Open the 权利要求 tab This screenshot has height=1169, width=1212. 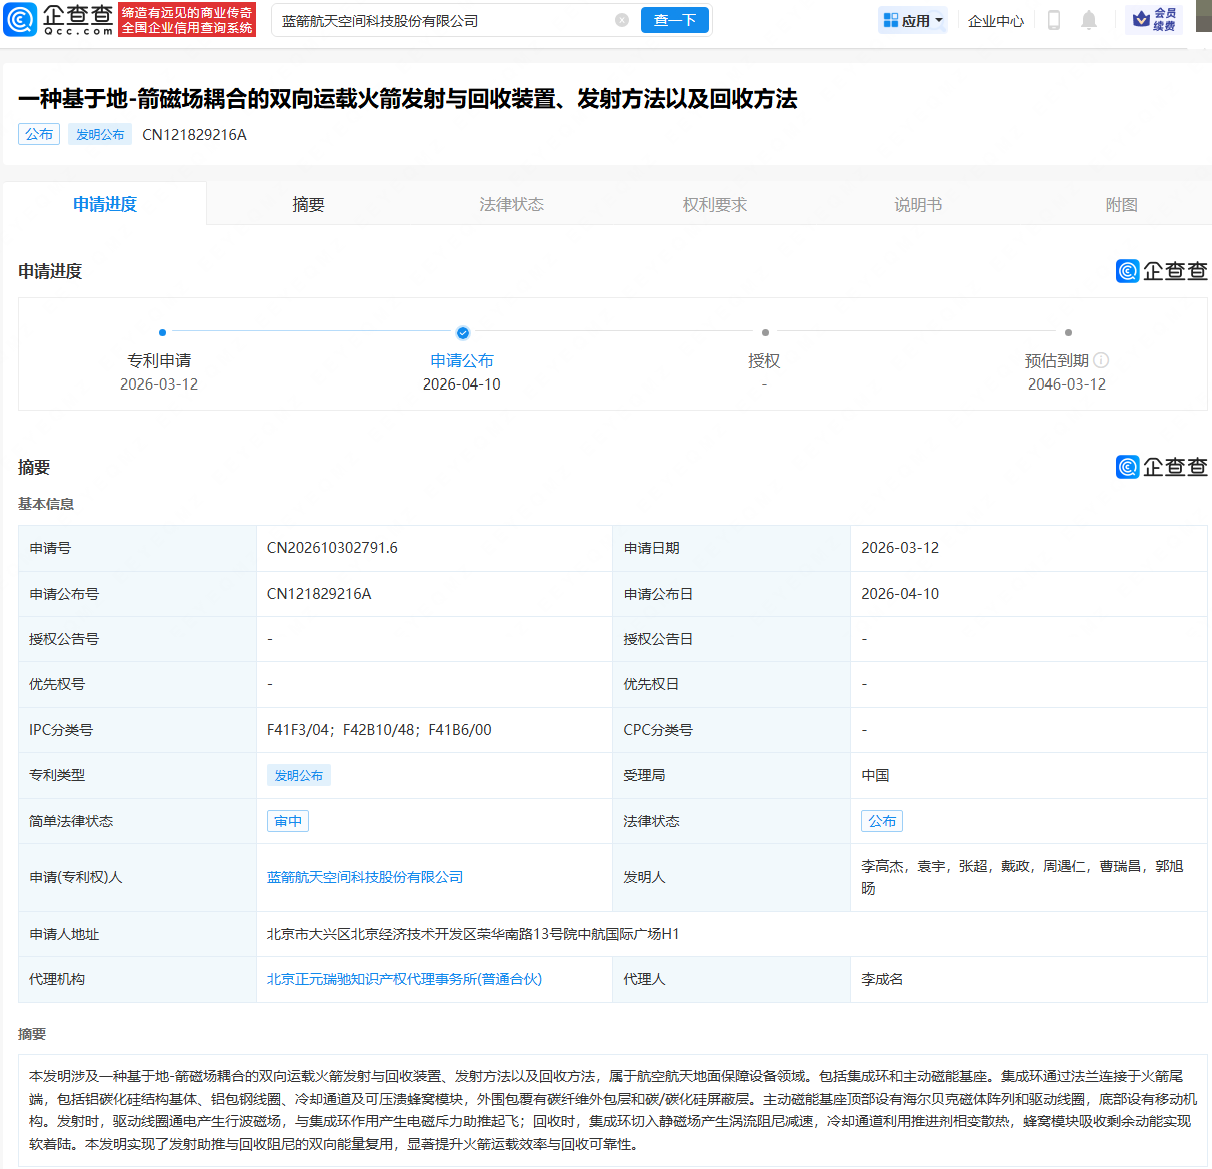(714, 203)
